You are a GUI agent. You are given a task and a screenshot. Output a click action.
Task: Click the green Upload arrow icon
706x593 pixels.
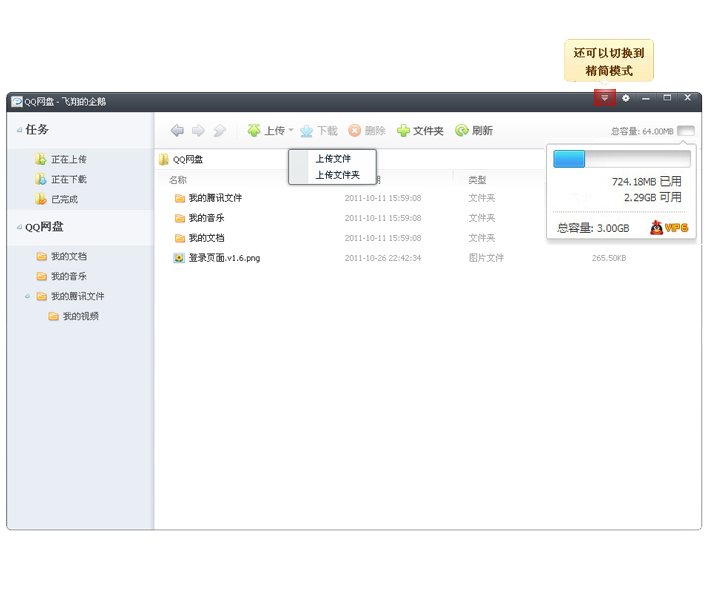point(254,131)
